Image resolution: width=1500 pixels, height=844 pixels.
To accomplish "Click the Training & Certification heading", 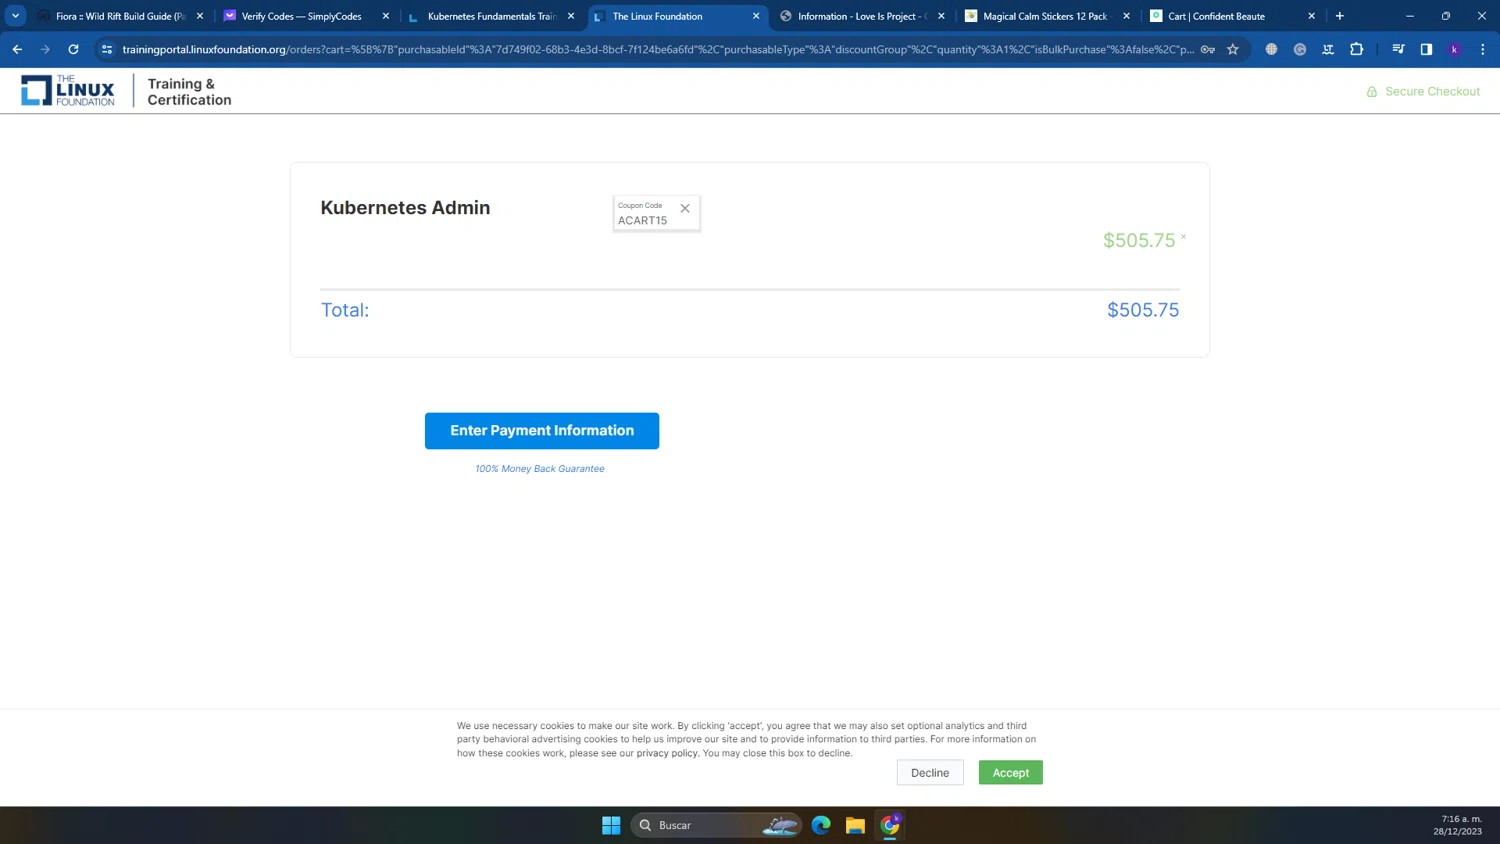I will point(189,92).
